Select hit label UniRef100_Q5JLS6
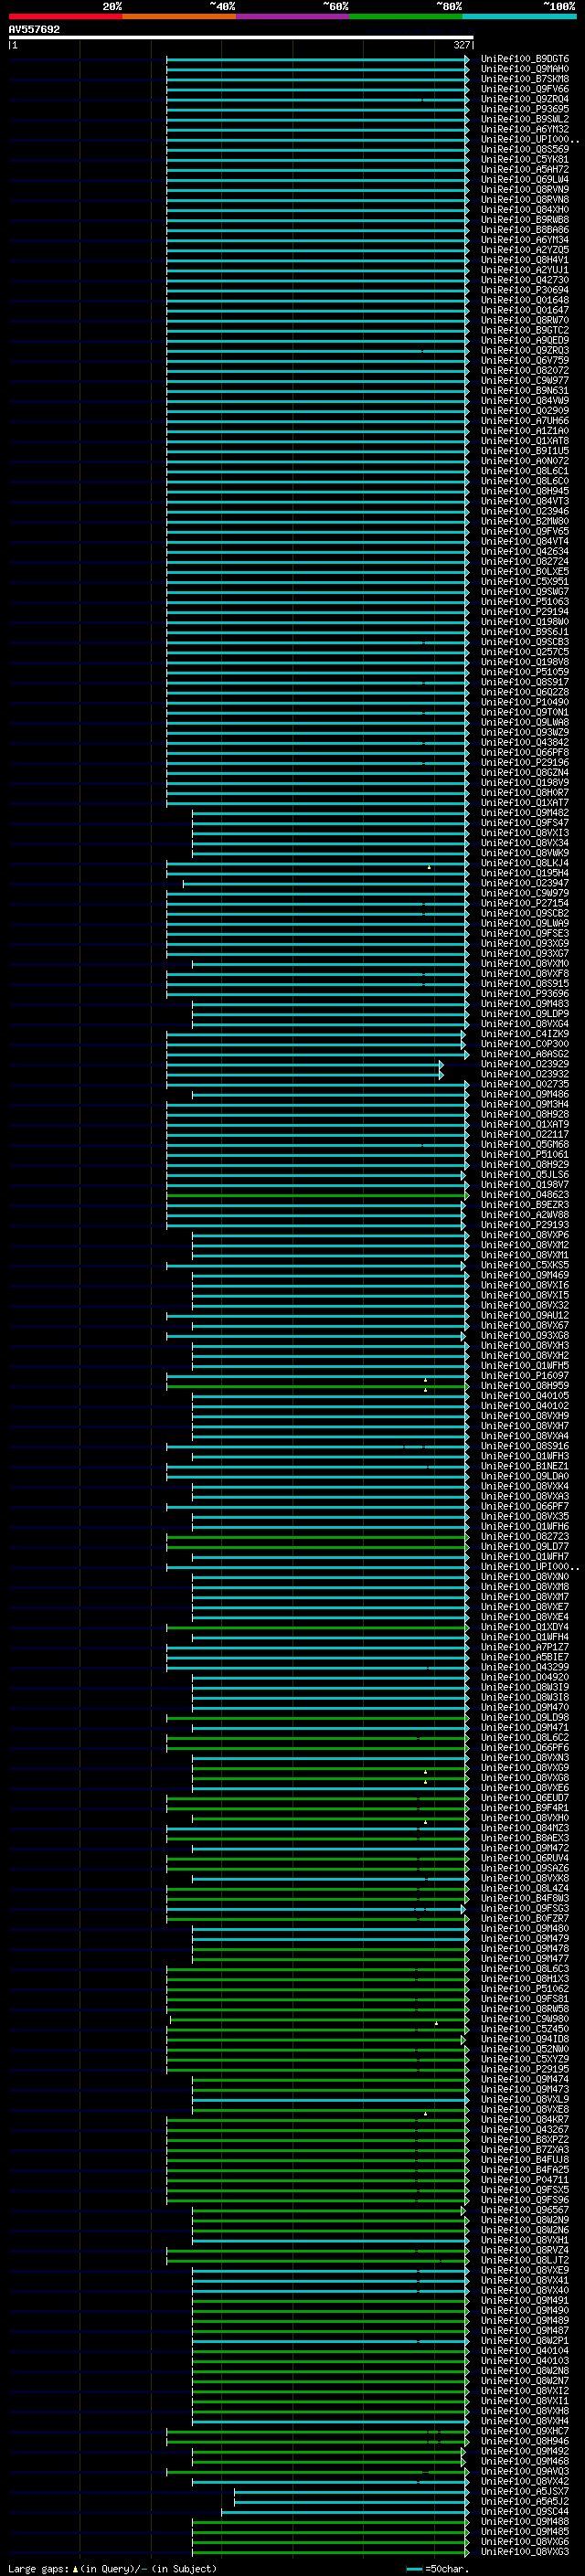The image size is (585, 2576). pos(525,1175)
